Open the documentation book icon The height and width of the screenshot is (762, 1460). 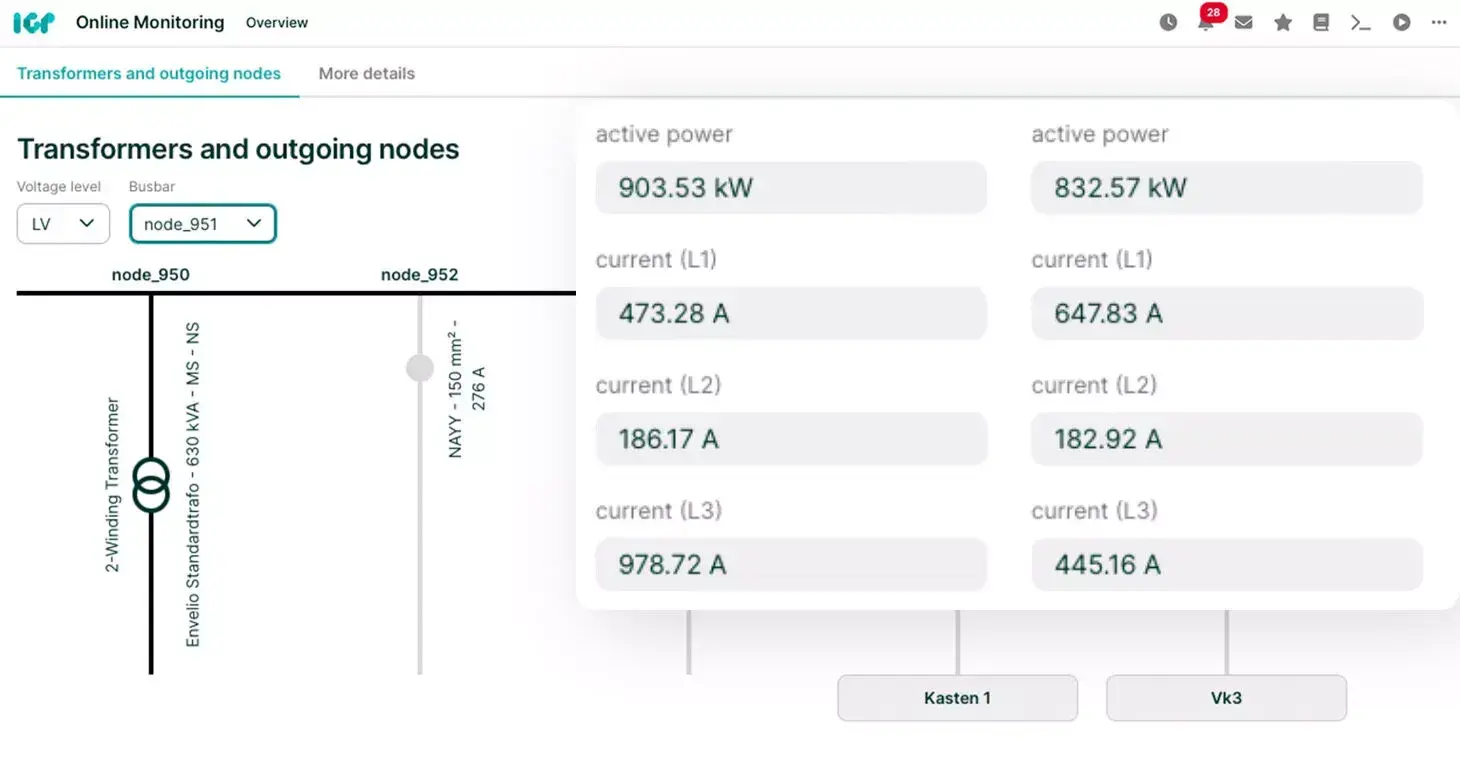click(1321, 22)
